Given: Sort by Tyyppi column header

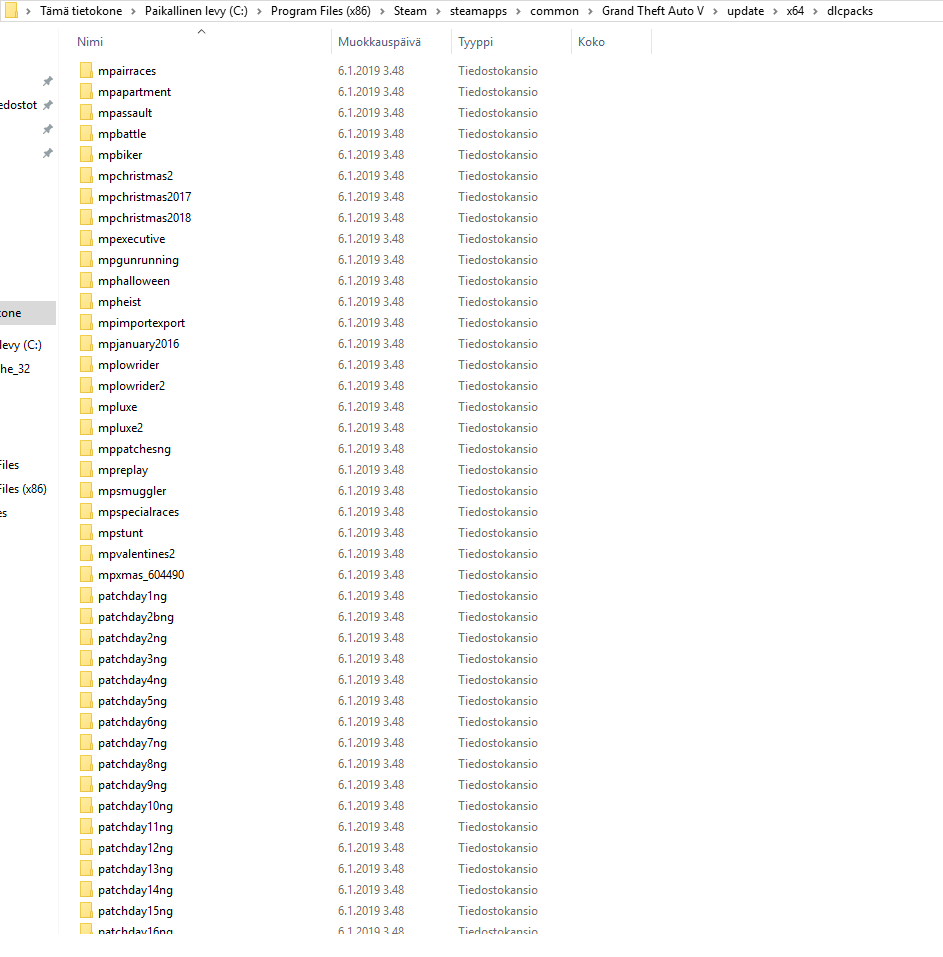Looking at the screenshot, I should [x=475, y=42].
